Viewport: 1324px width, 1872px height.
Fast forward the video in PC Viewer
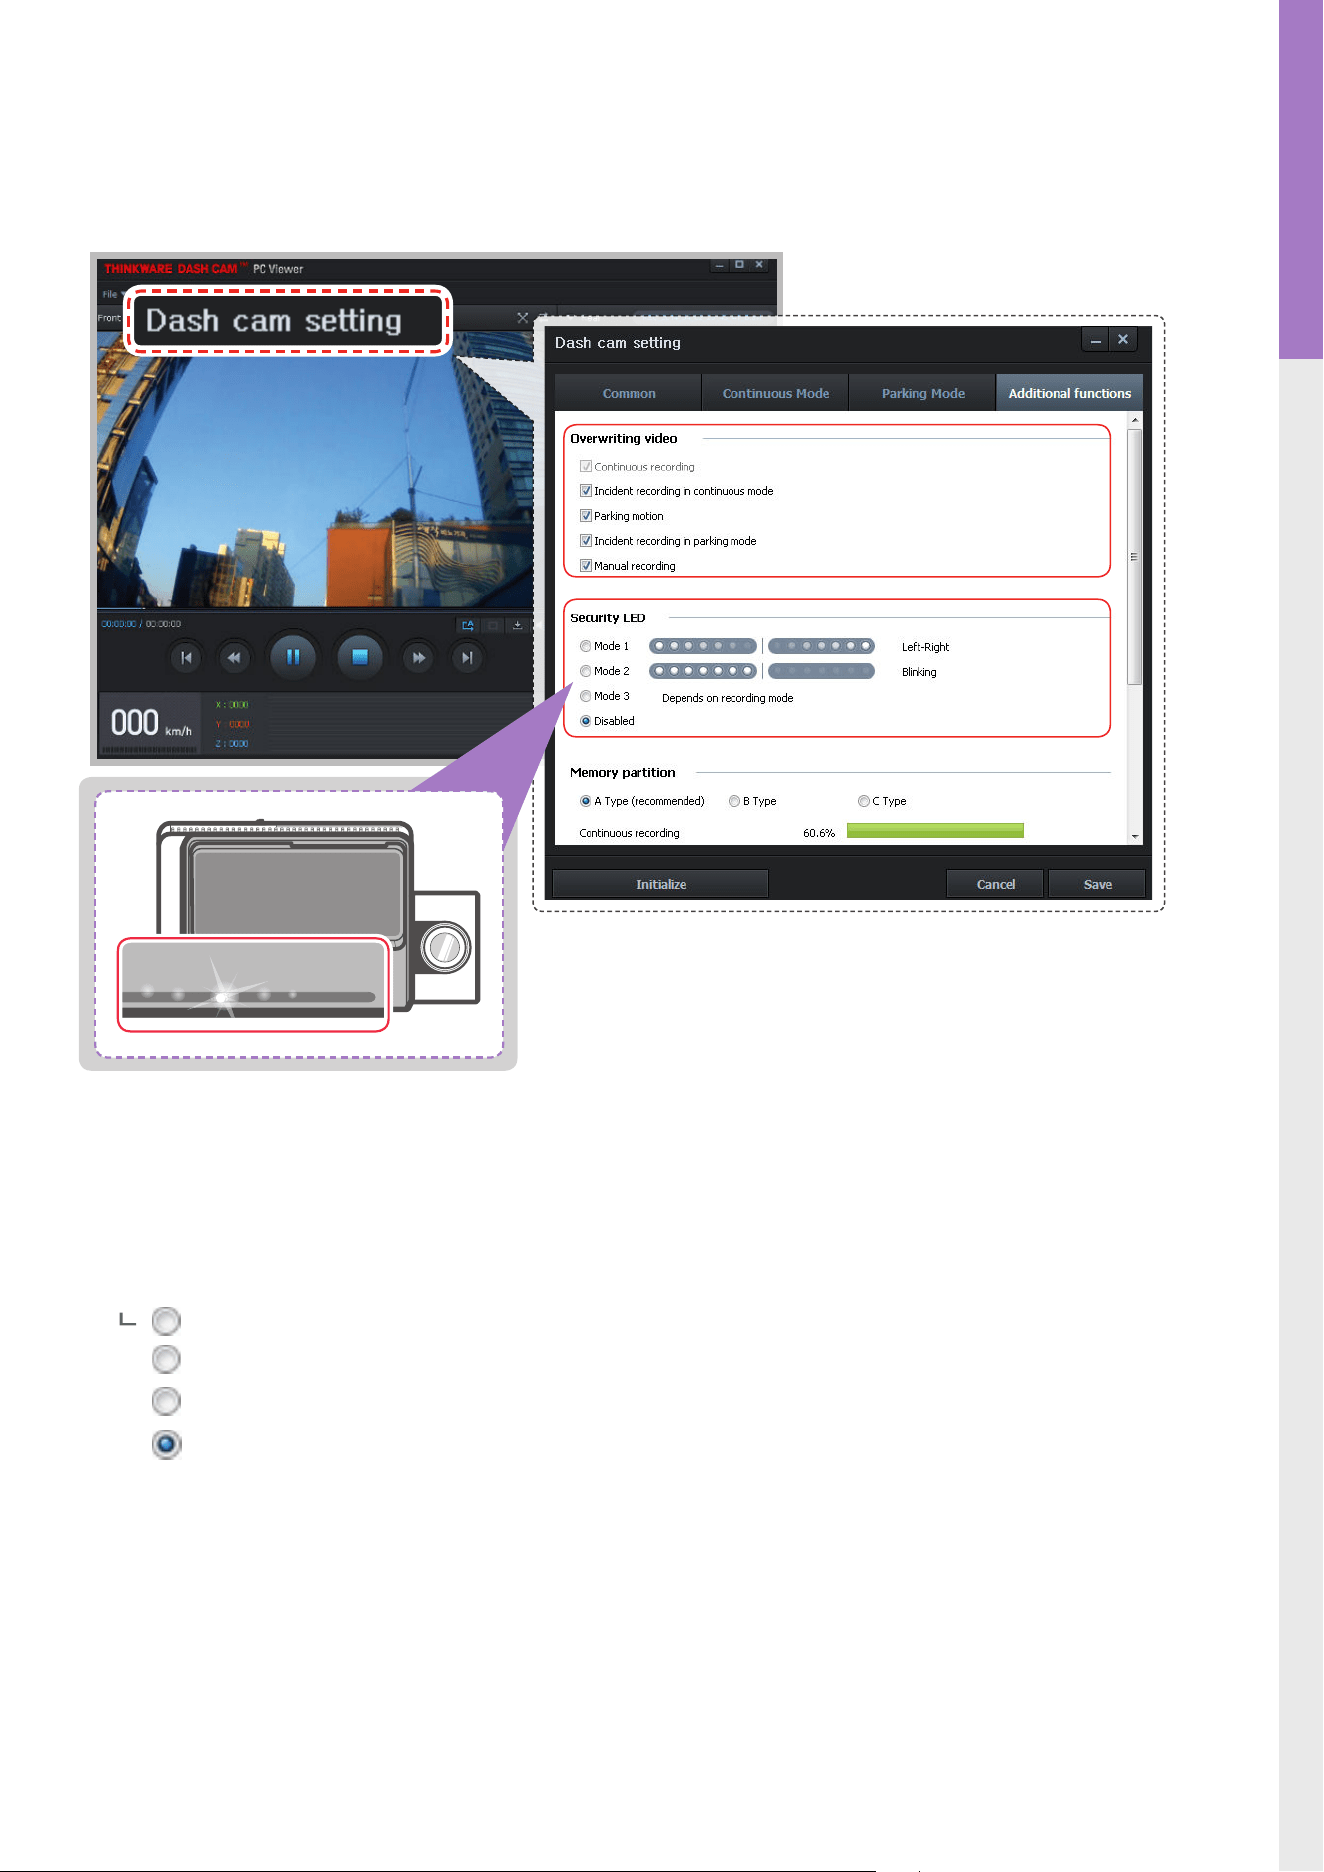point(418,658)
